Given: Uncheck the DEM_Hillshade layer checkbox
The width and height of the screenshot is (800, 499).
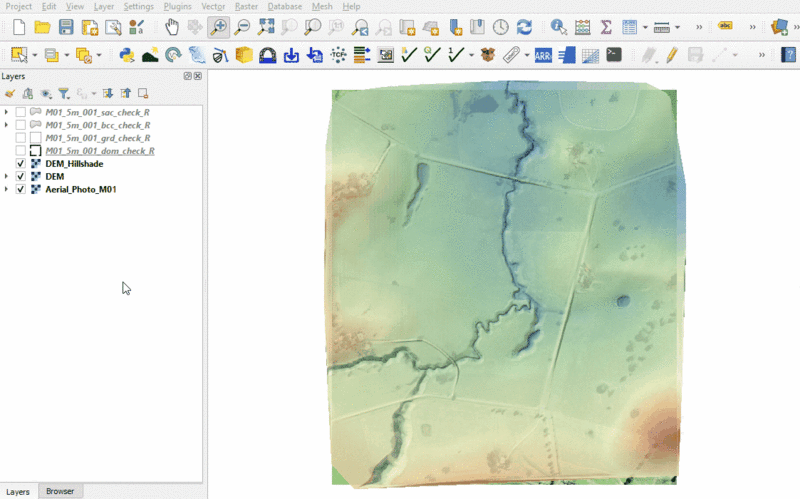Looking at the screenshot, I should 21,164.
